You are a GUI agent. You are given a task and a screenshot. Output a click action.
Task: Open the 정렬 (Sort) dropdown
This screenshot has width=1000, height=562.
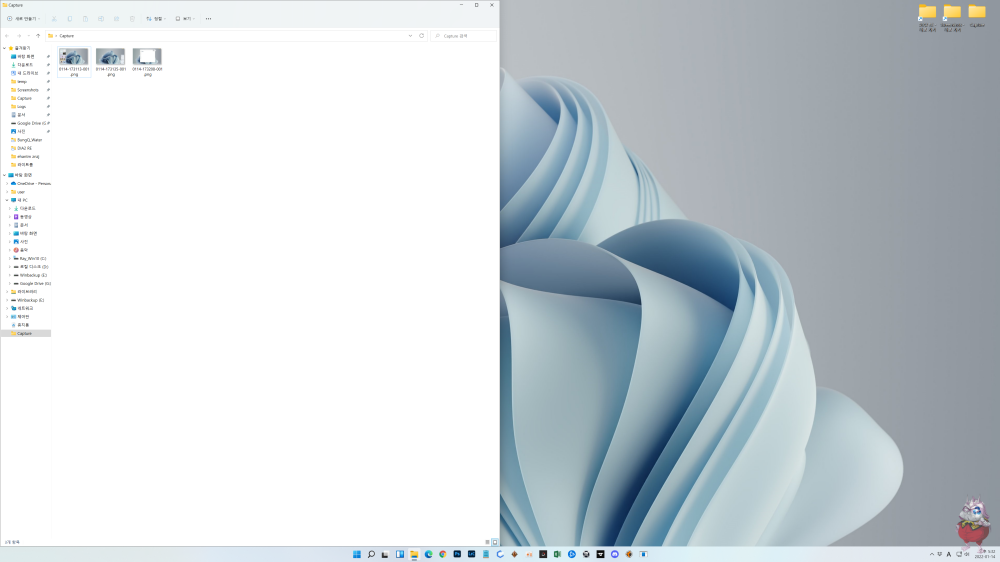tap(156, 18)
